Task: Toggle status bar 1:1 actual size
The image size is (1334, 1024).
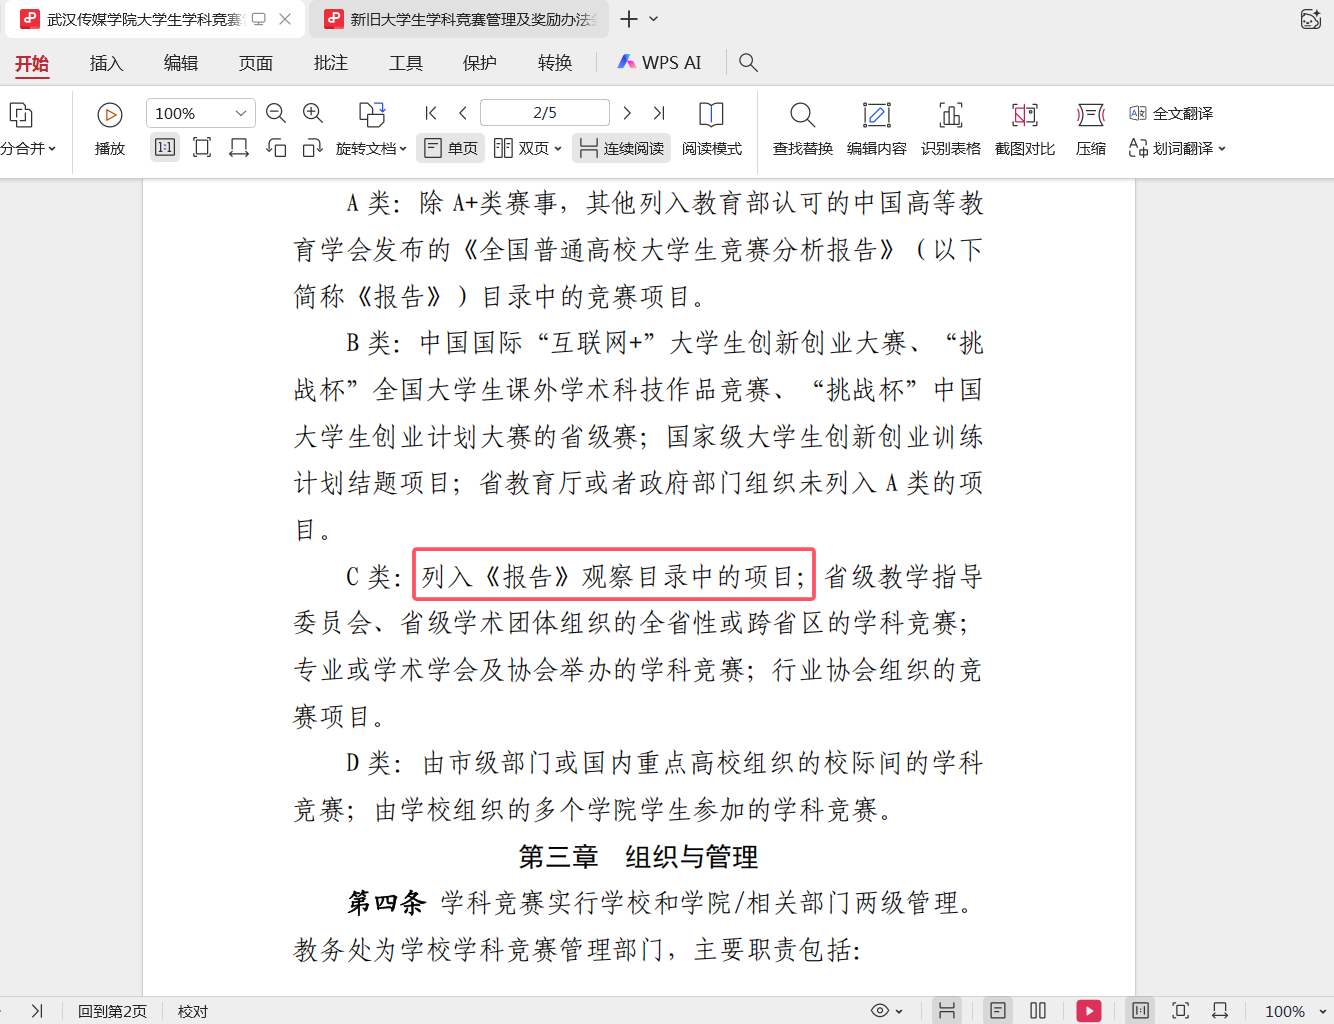Action: [x=1140, y=1011]
